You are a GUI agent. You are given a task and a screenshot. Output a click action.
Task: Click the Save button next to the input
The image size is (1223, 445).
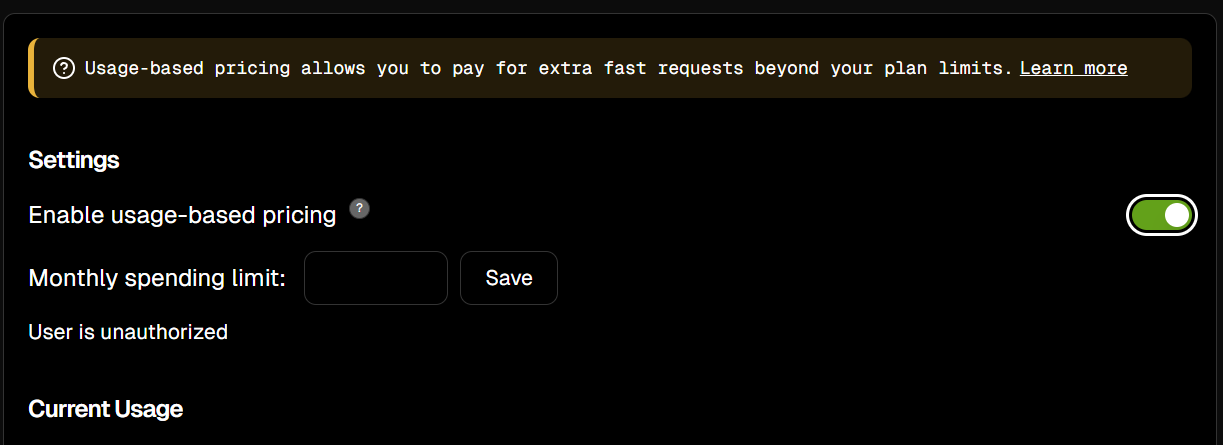click(509, 278)
